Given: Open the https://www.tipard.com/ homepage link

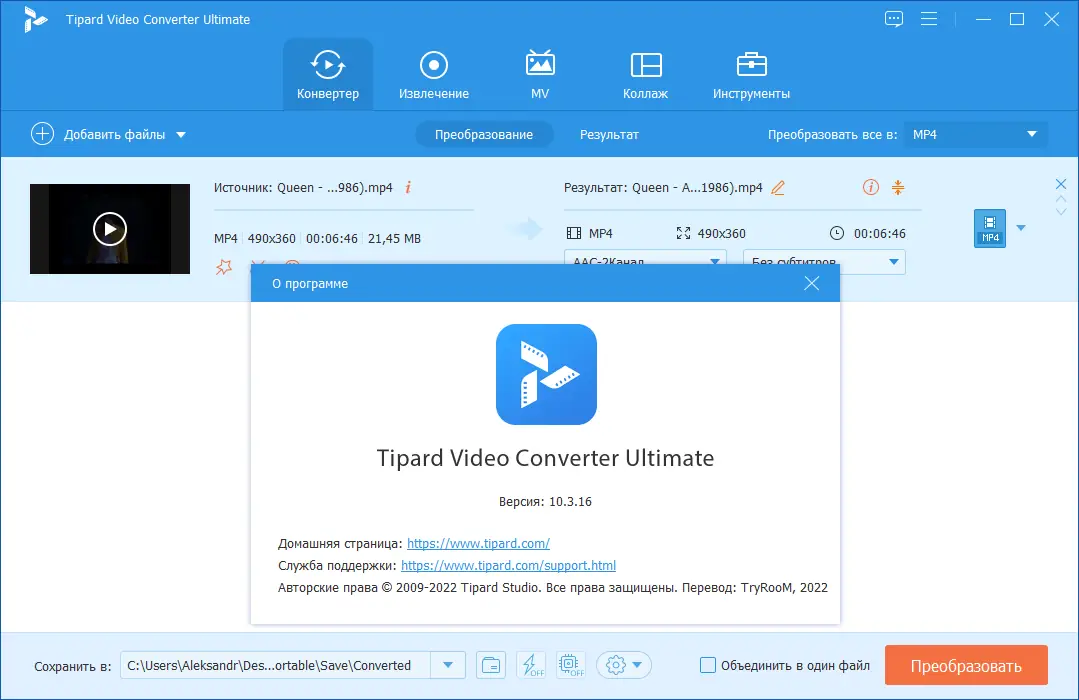Looking at the screenshot, I should [478, 543].
